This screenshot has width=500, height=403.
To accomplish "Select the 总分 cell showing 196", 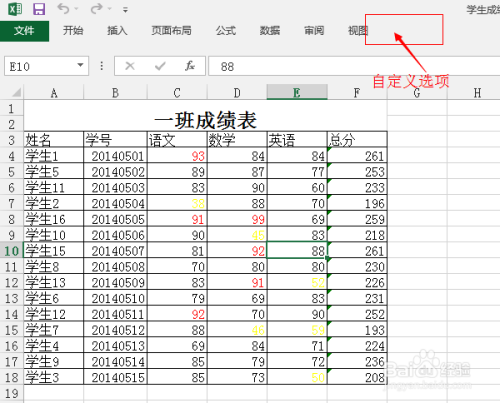I will tap(357, 203).
